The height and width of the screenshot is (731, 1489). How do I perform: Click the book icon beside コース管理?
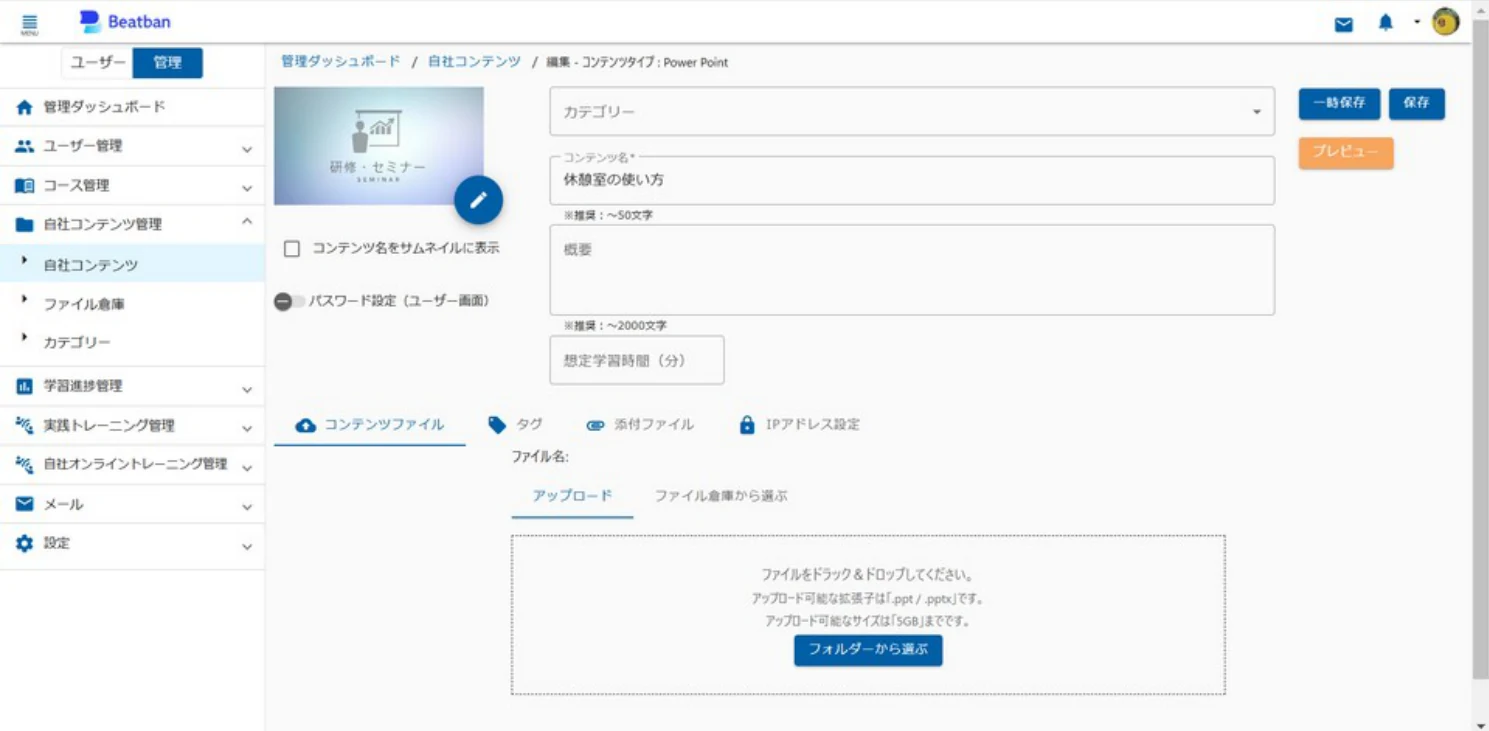tap(25, 186)
